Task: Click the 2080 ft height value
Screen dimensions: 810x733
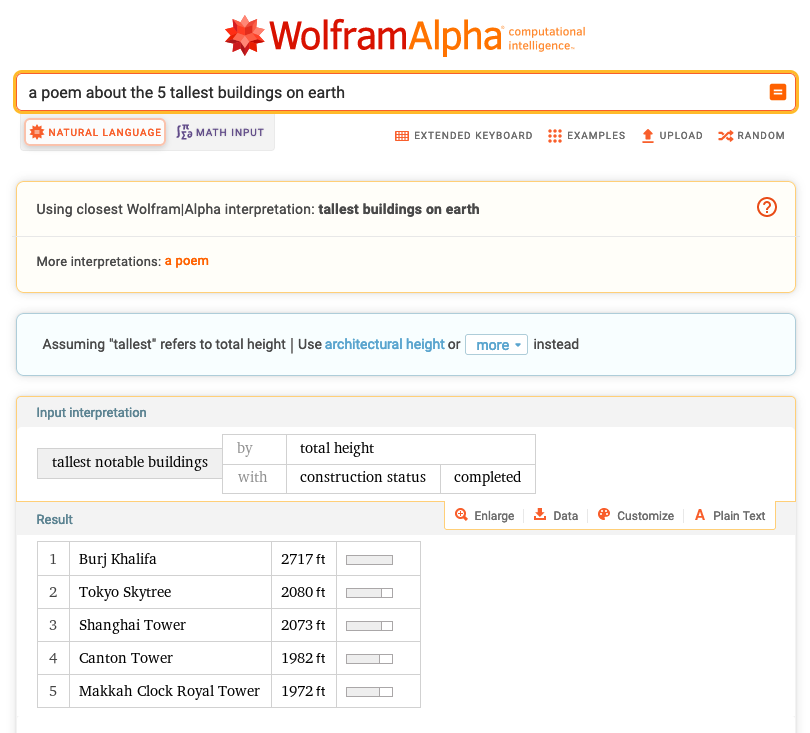Action: pos(304,592)
